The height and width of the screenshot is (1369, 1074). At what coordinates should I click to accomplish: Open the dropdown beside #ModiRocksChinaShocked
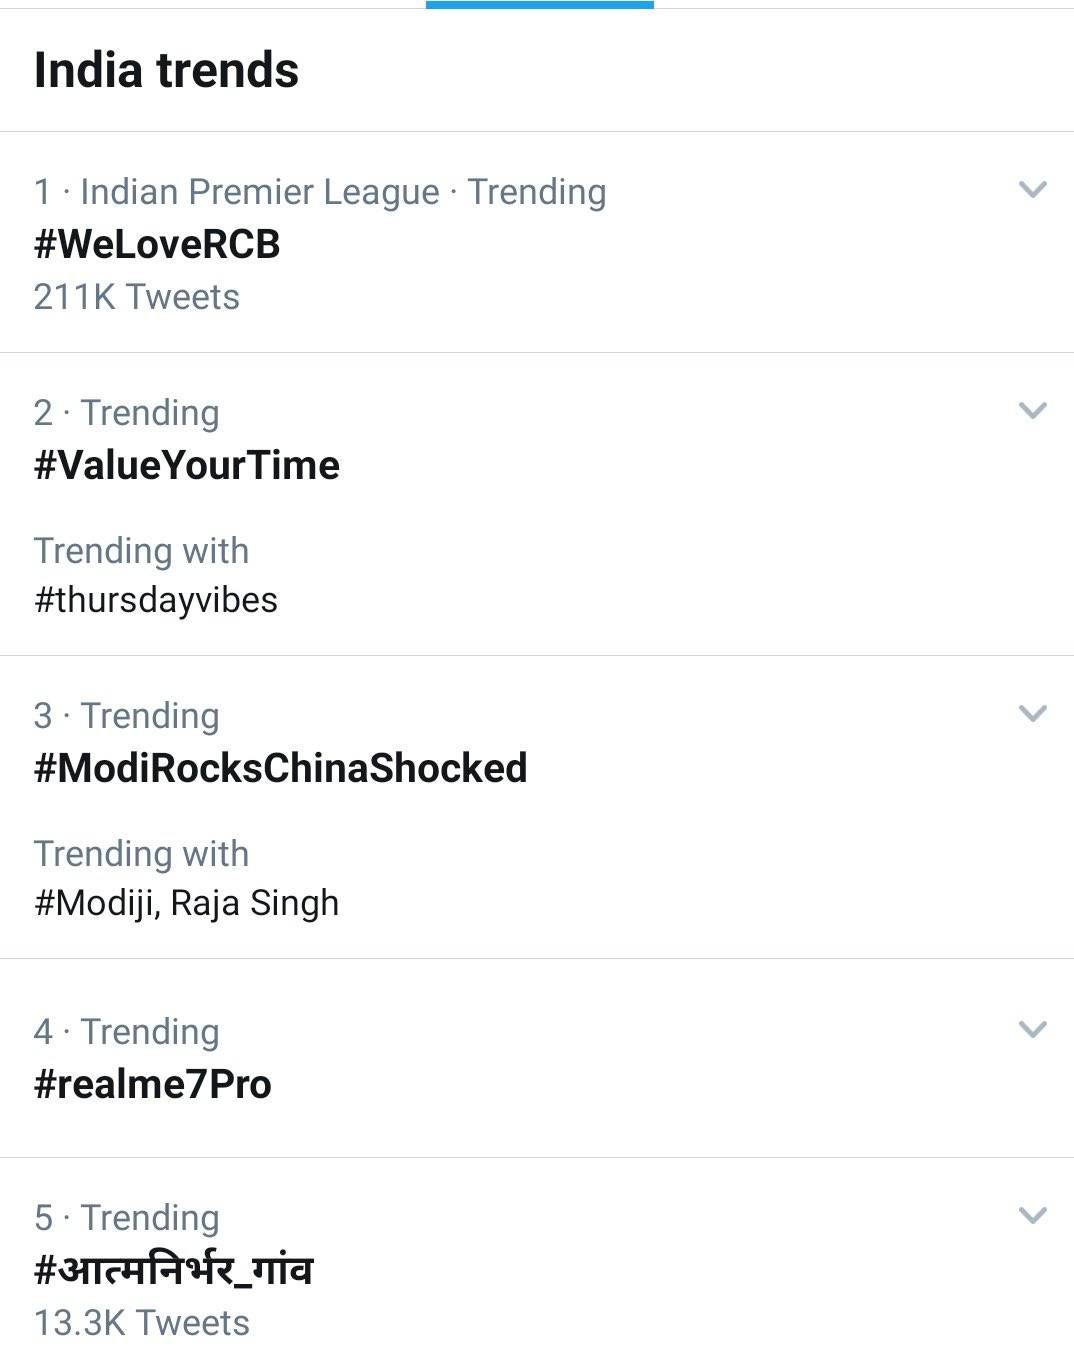click(x=1031, y=712)
